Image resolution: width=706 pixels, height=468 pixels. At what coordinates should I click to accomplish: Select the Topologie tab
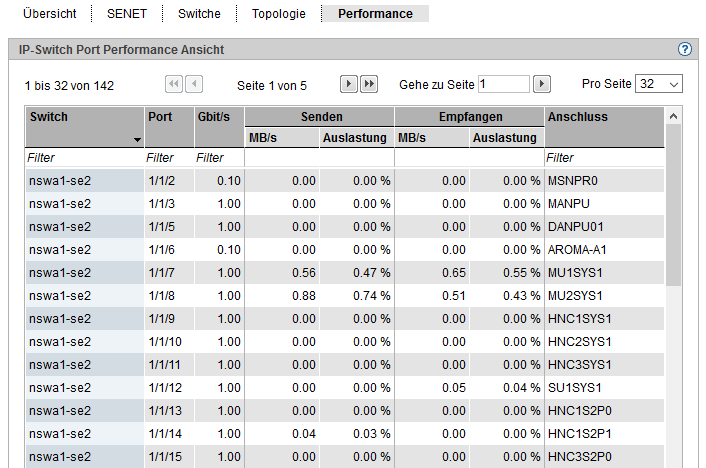279,14
